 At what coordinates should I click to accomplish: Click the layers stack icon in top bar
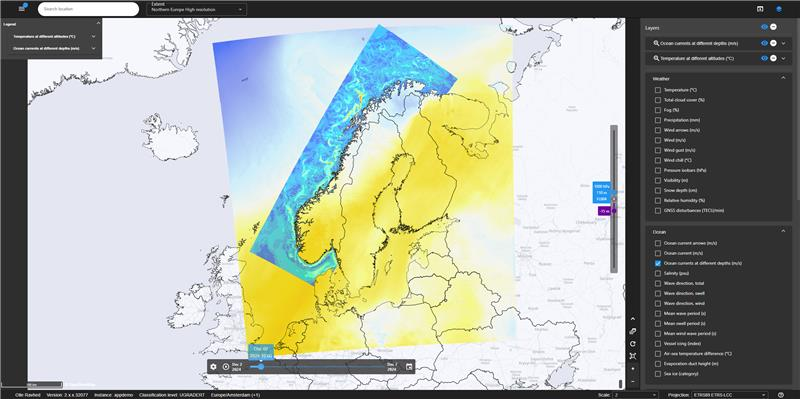point(779,9)
